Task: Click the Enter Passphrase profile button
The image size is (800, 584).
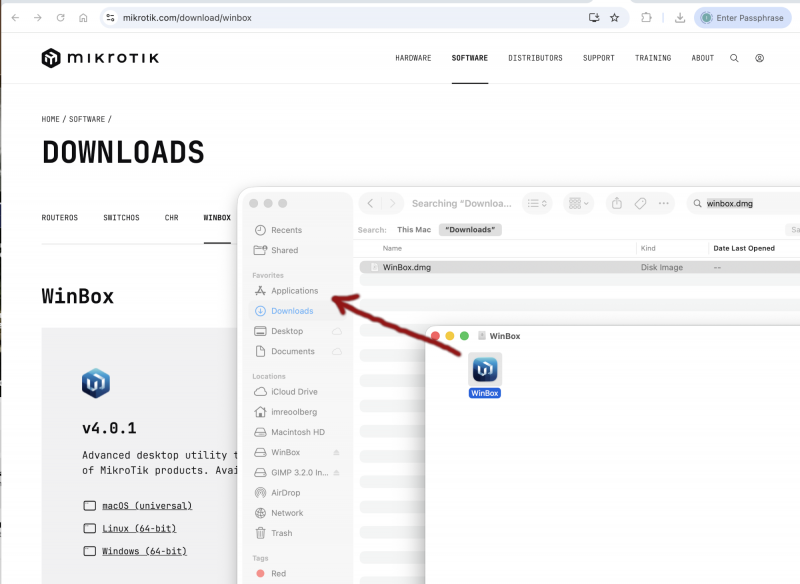Action: [742, 18]
